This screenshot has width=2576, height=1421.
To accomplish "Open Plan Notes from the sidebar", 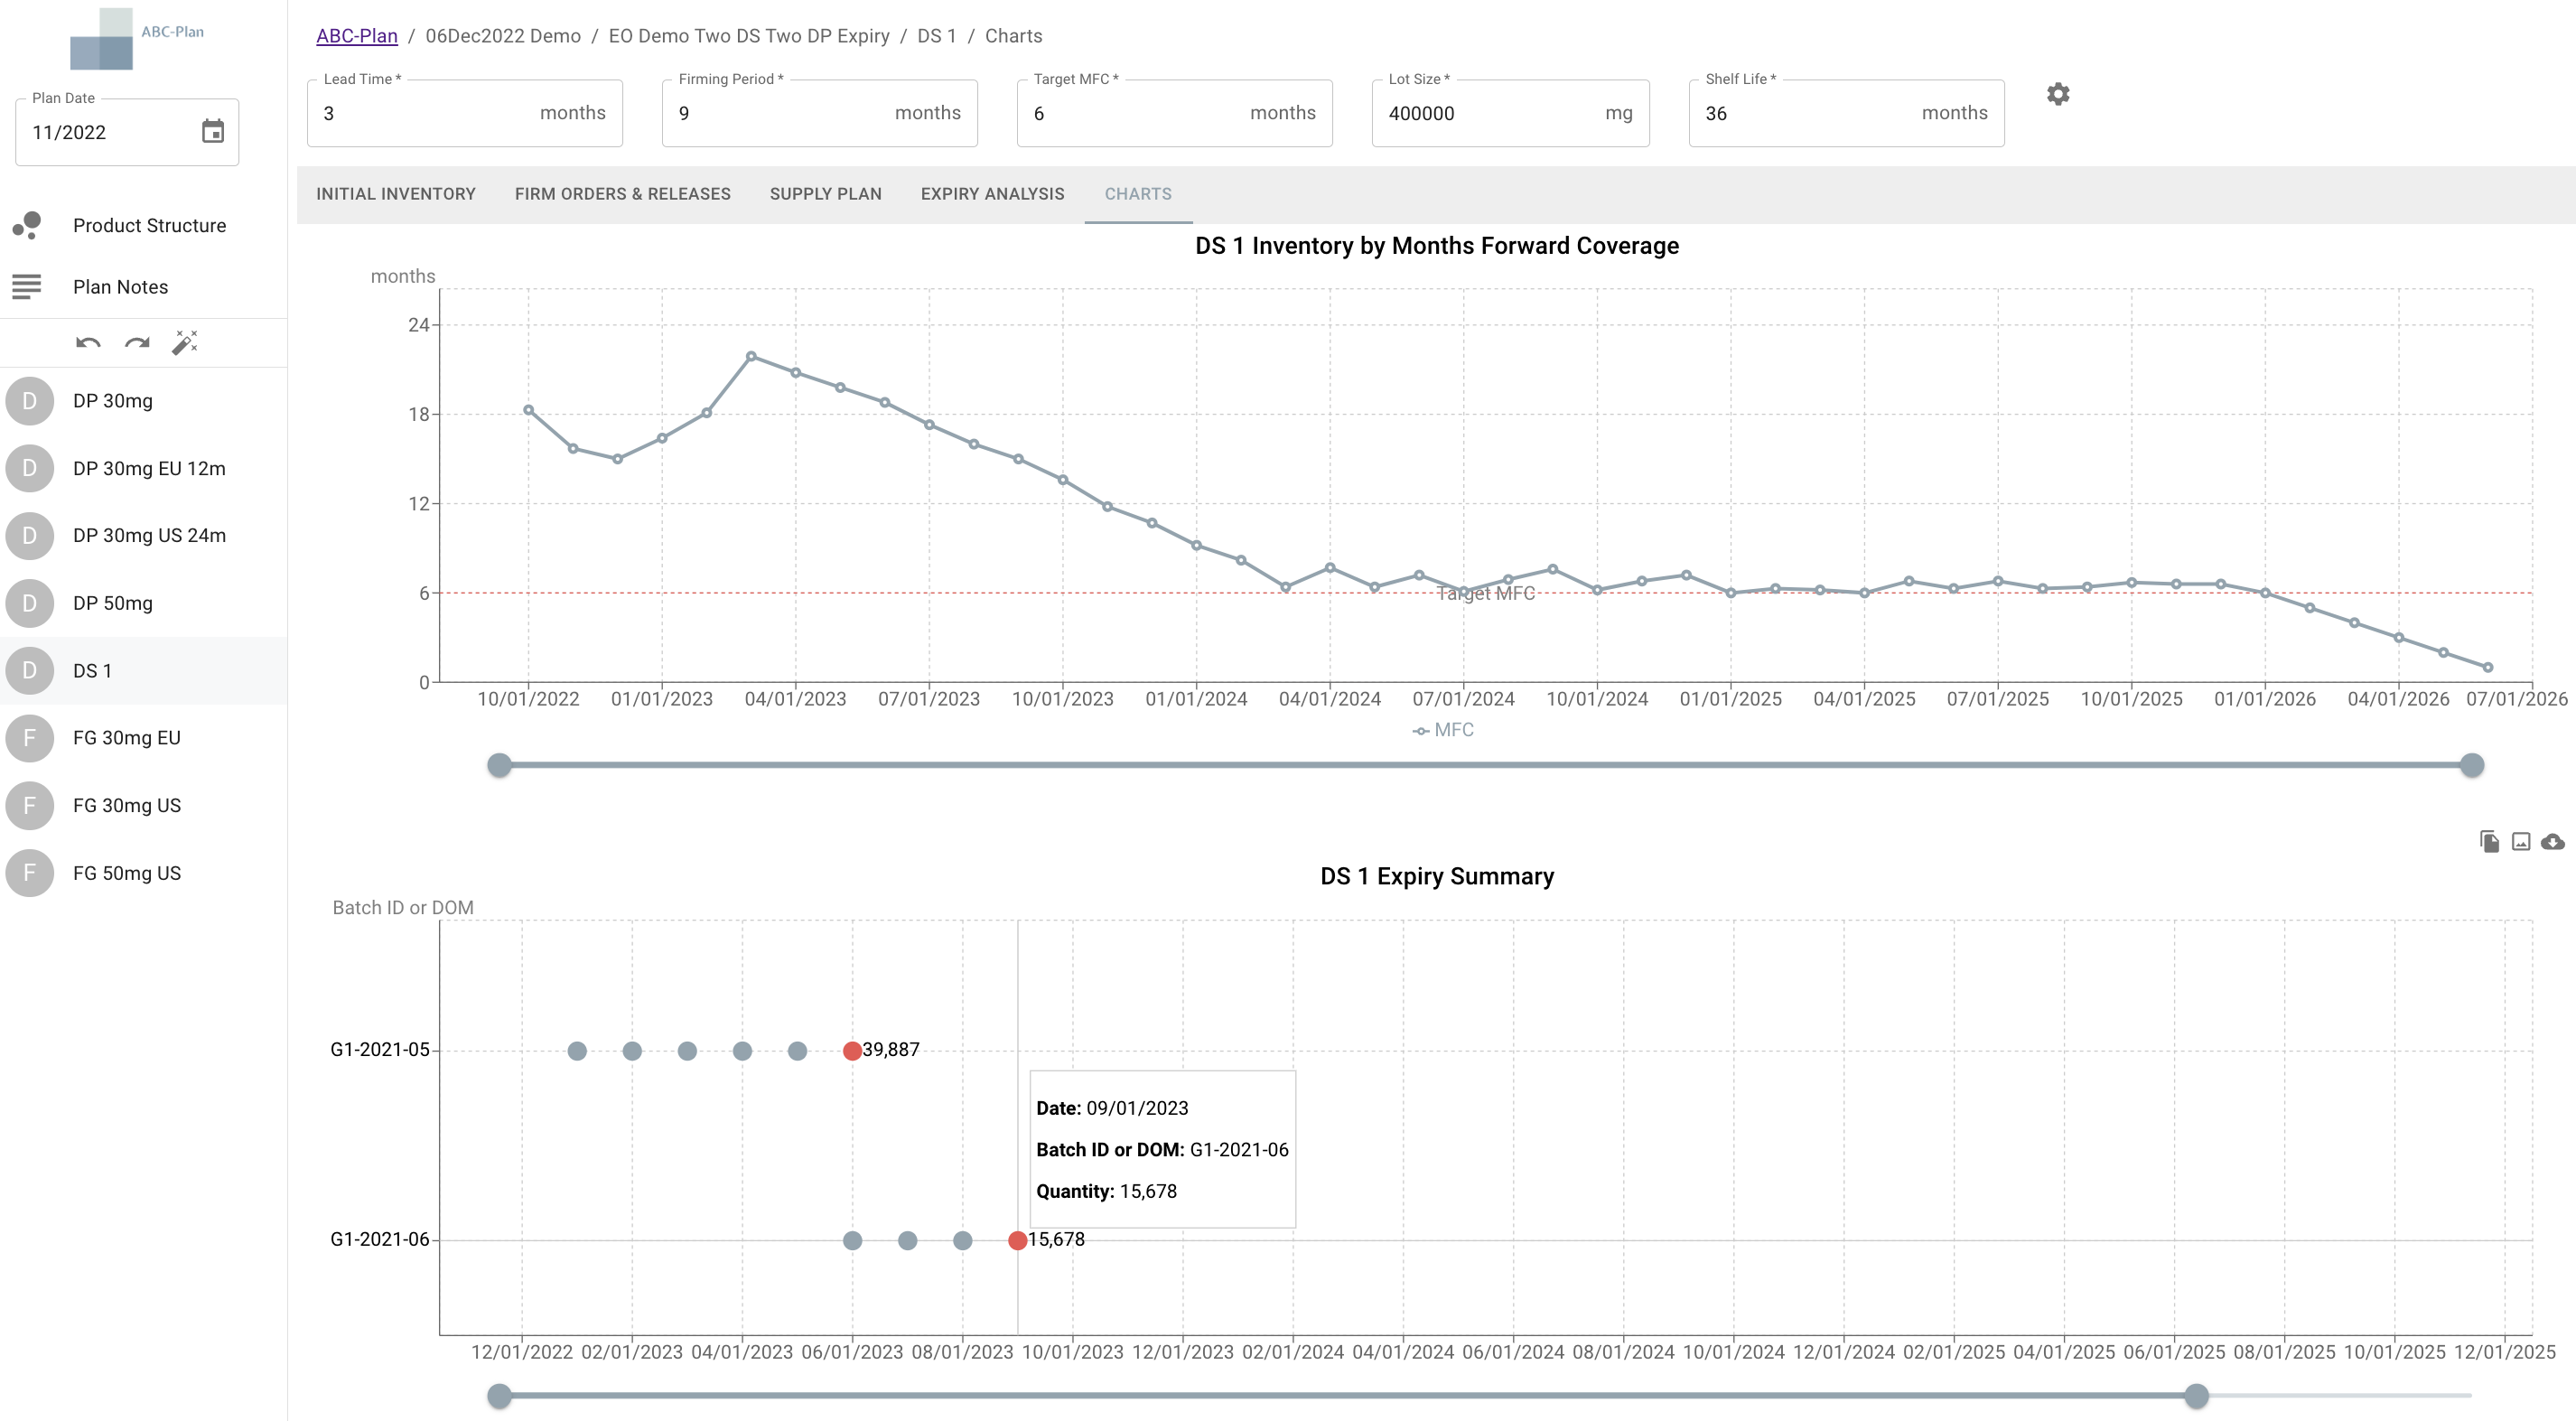I will [x=120, y=287].
